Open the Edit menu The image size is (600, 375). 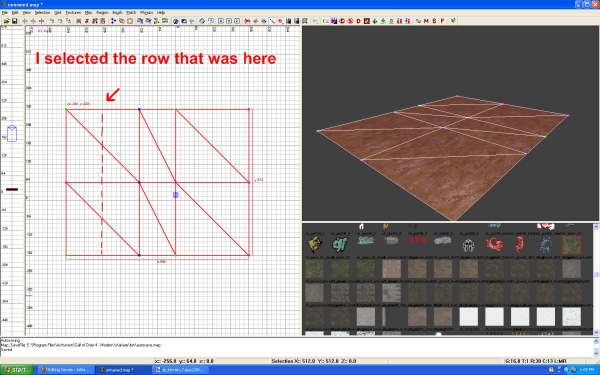[15, 13]
